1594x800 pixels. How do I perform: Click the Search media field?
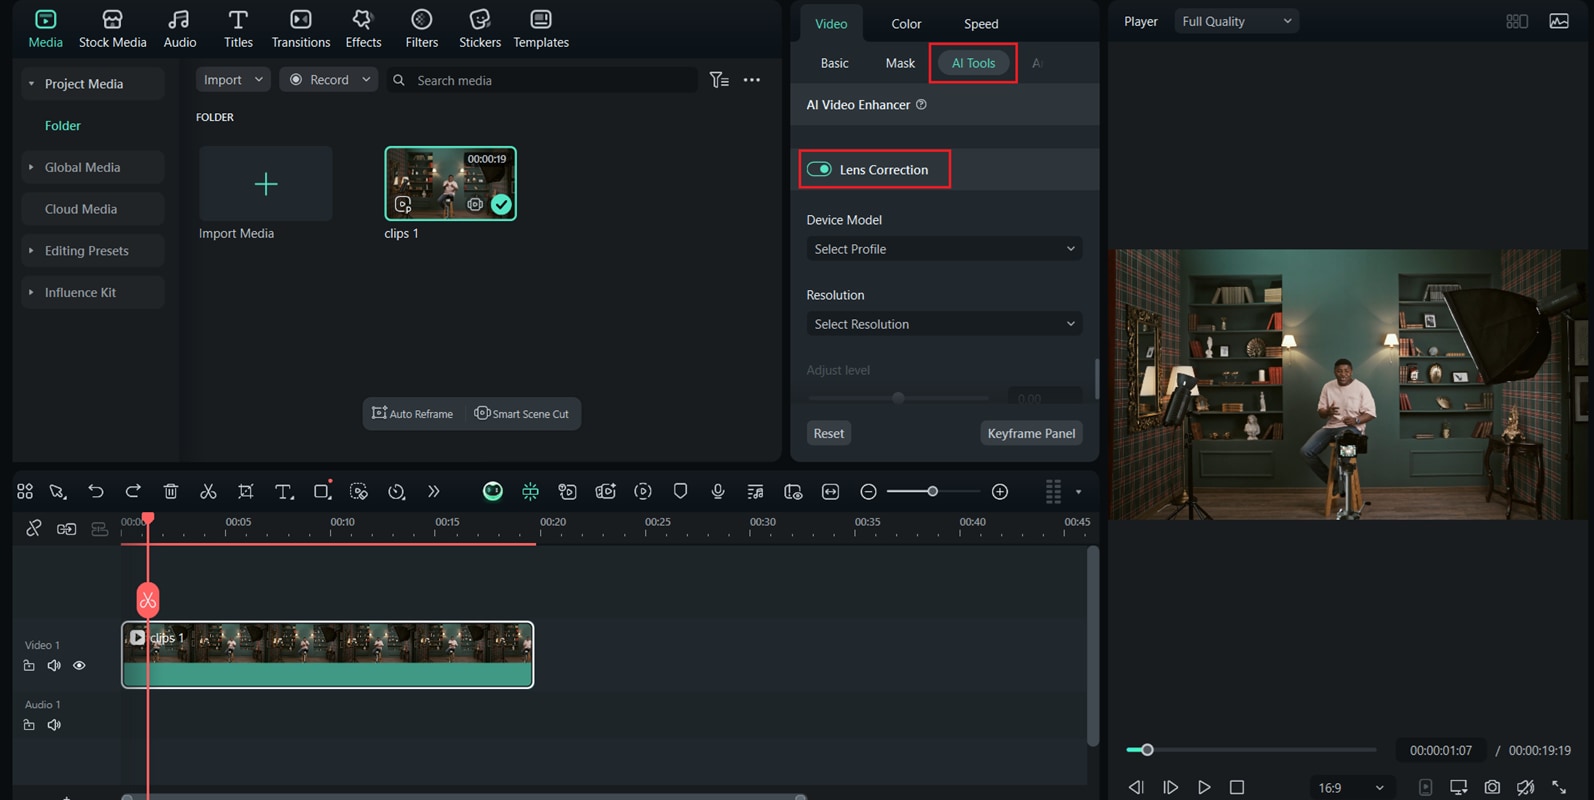(x=543, y=80)
